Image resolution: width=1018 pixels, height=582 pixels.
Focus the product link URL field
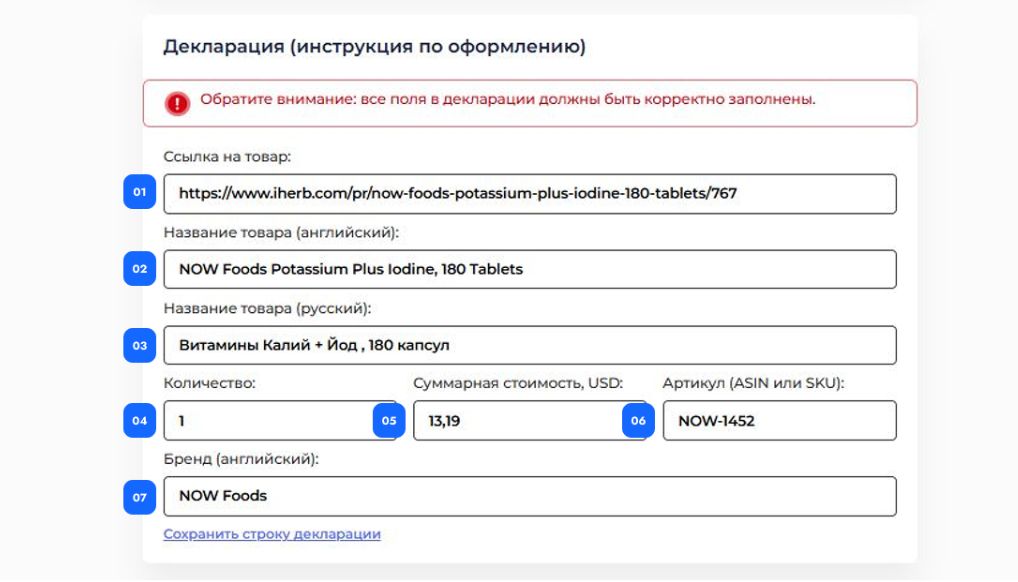tap(530, 194)
